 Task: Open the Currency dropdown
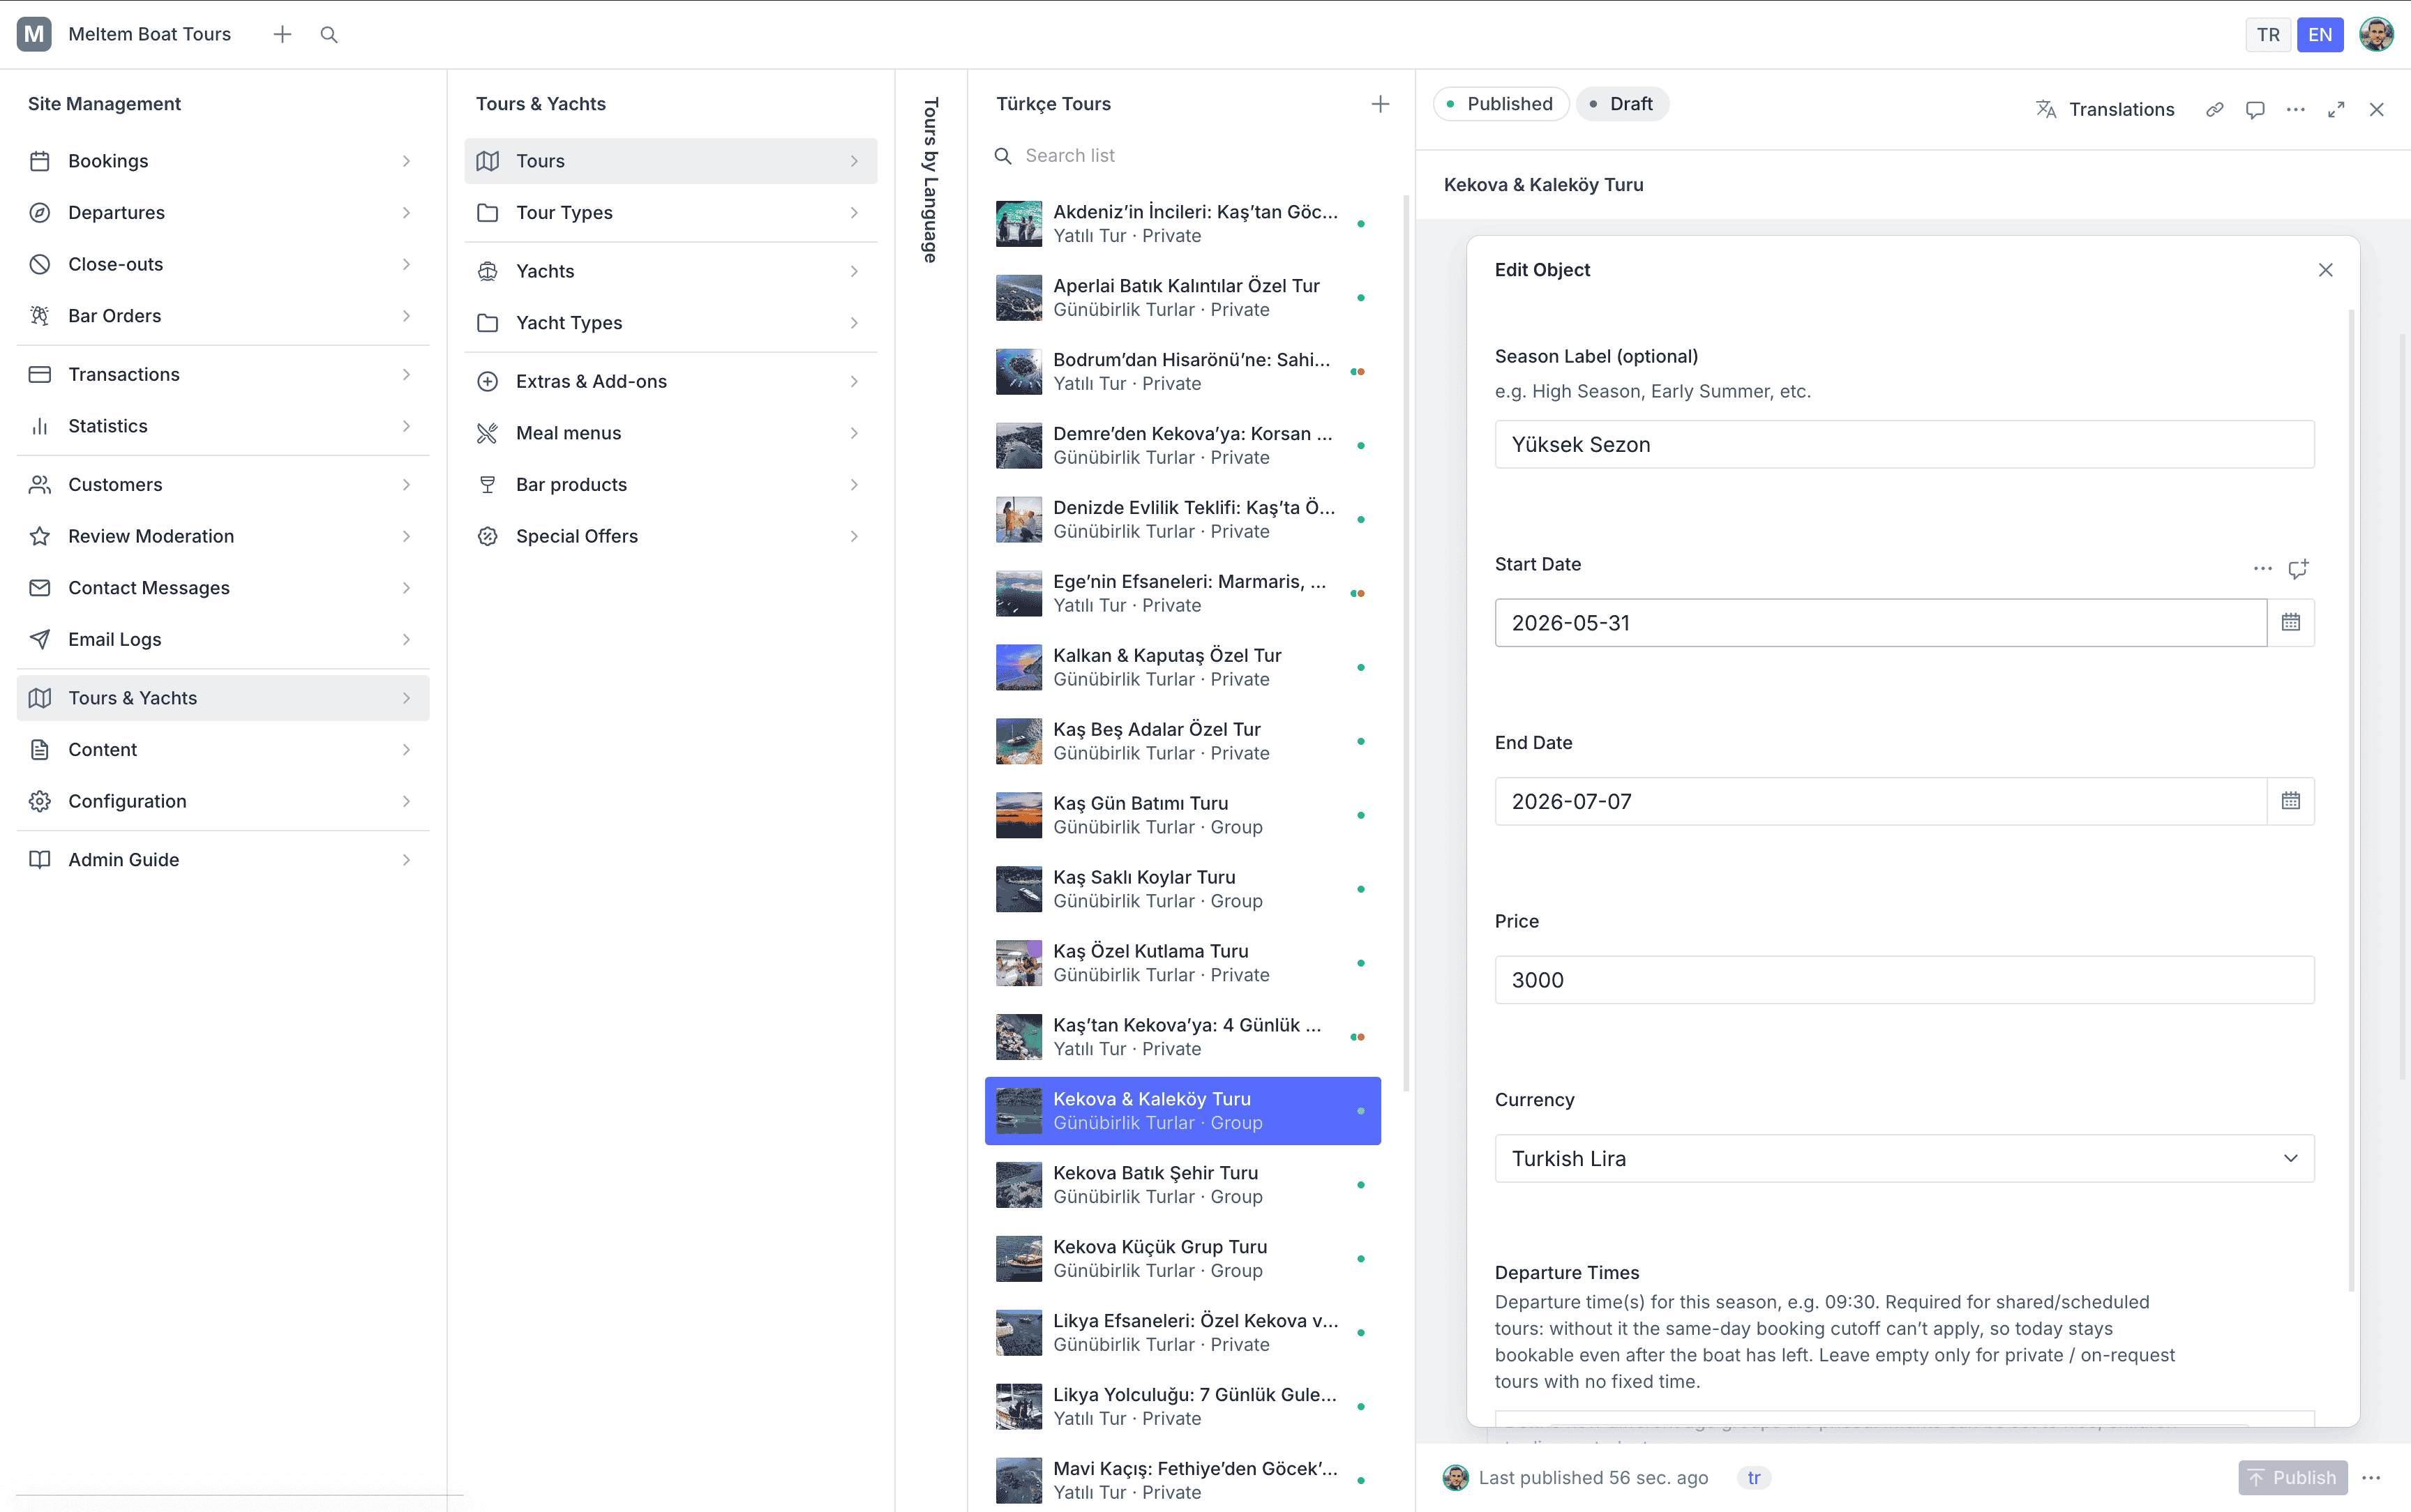(x=1904, y=1158)
